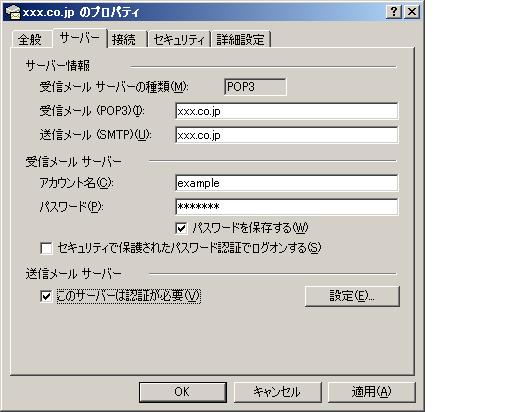The image size is (512, 412).
Task: Select the サーバー tab
Action: 79,38
